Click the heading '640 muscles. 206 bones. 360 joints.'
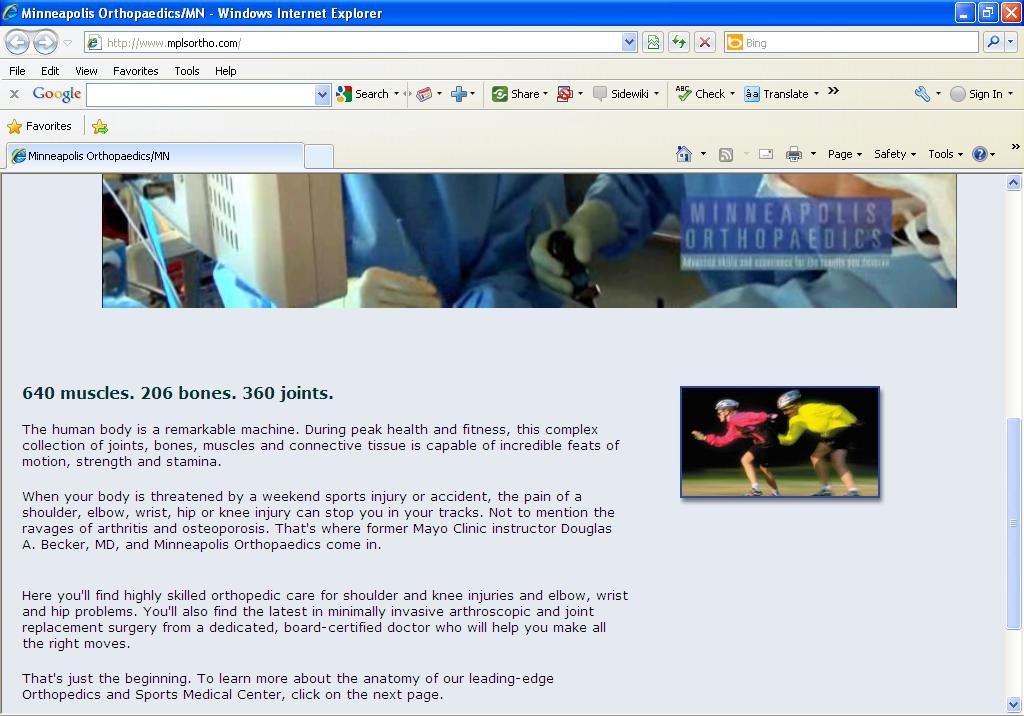This screenshot has height=716, width=1024. 178,393
